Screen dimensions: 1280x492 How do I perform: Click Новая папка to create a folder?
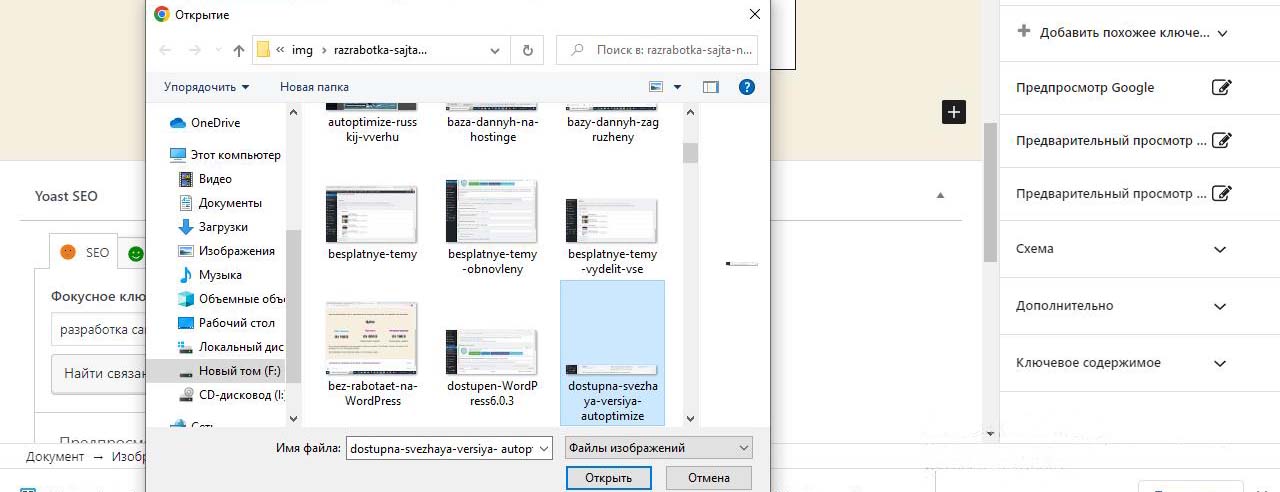[314, 87]
